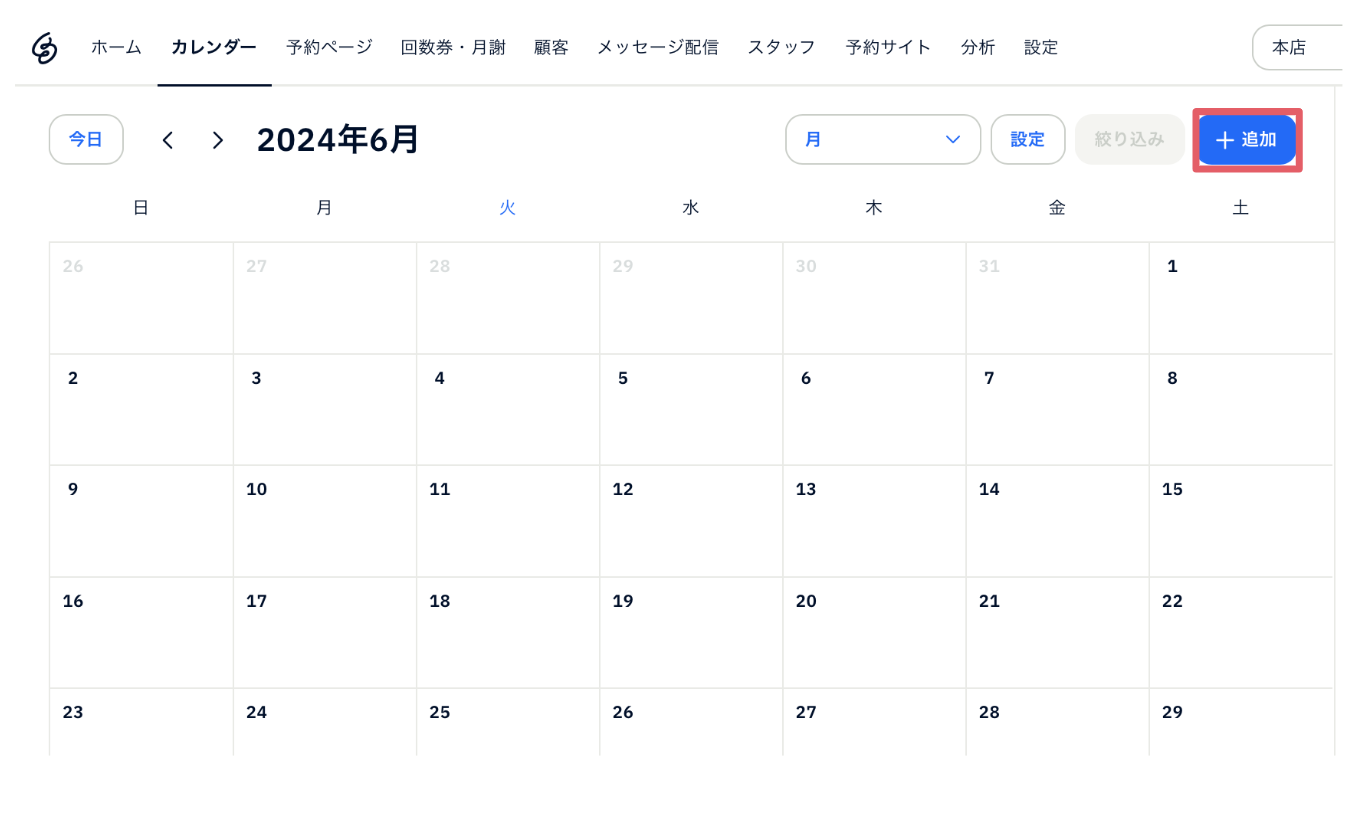Viewport: 1362px width, 826px height.
Task: Select June 23 cell
Action: coord(141,722)
